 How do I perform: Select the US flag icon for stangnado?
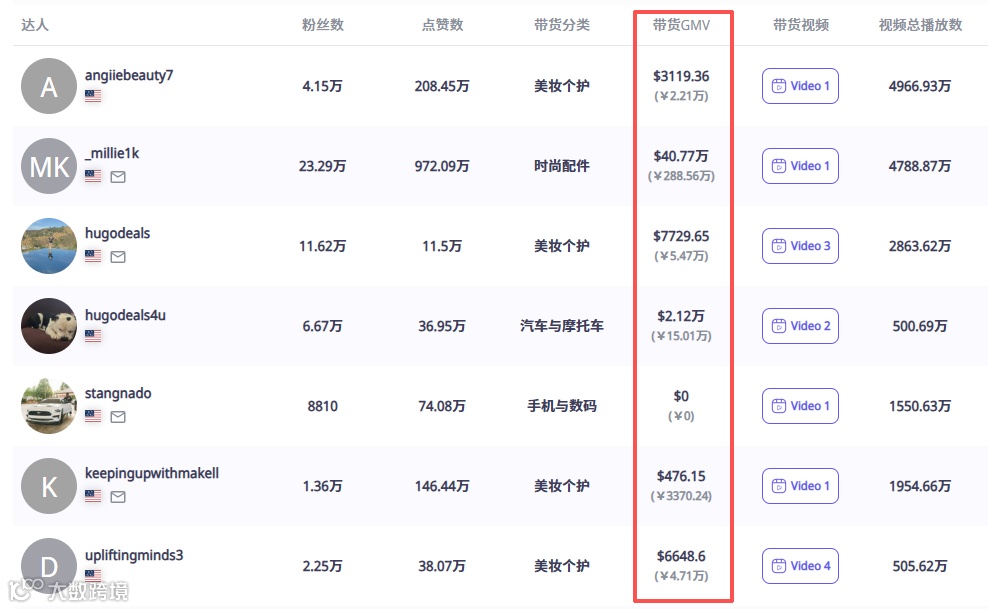[93, 417]
